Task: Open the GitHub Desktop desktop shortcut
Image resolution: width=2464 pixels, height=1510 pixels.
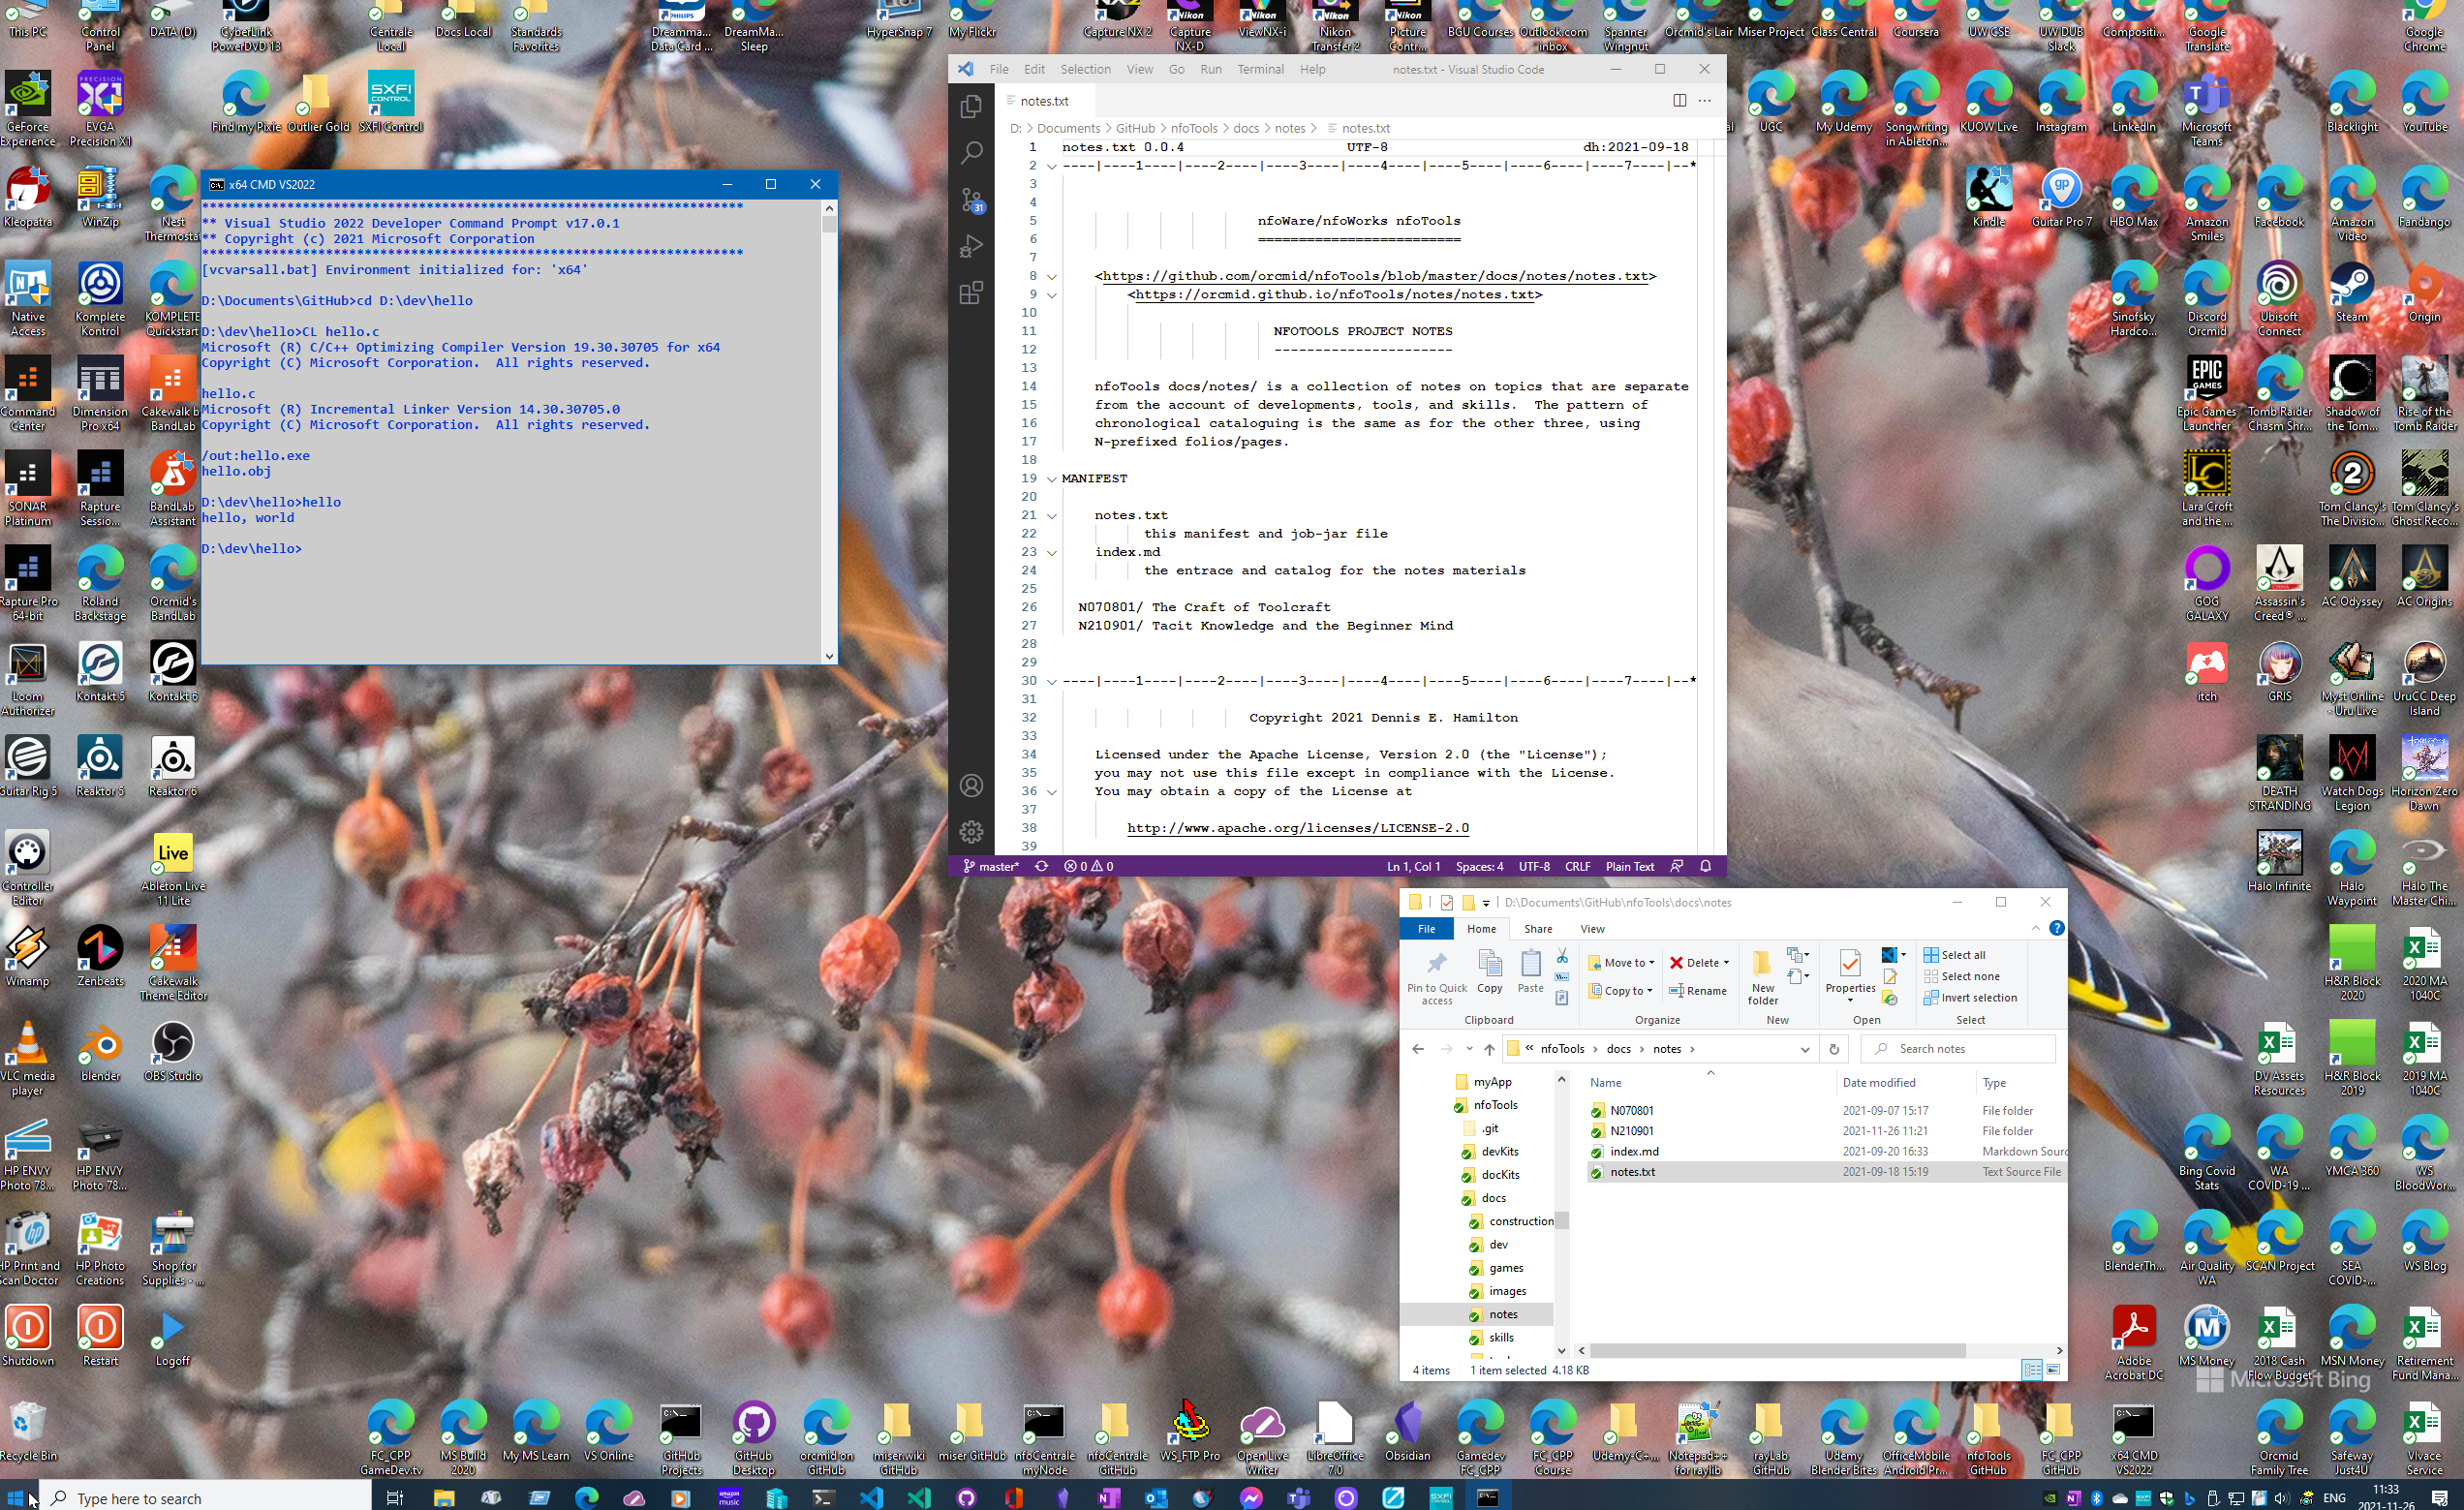Action: (754, 1438)
